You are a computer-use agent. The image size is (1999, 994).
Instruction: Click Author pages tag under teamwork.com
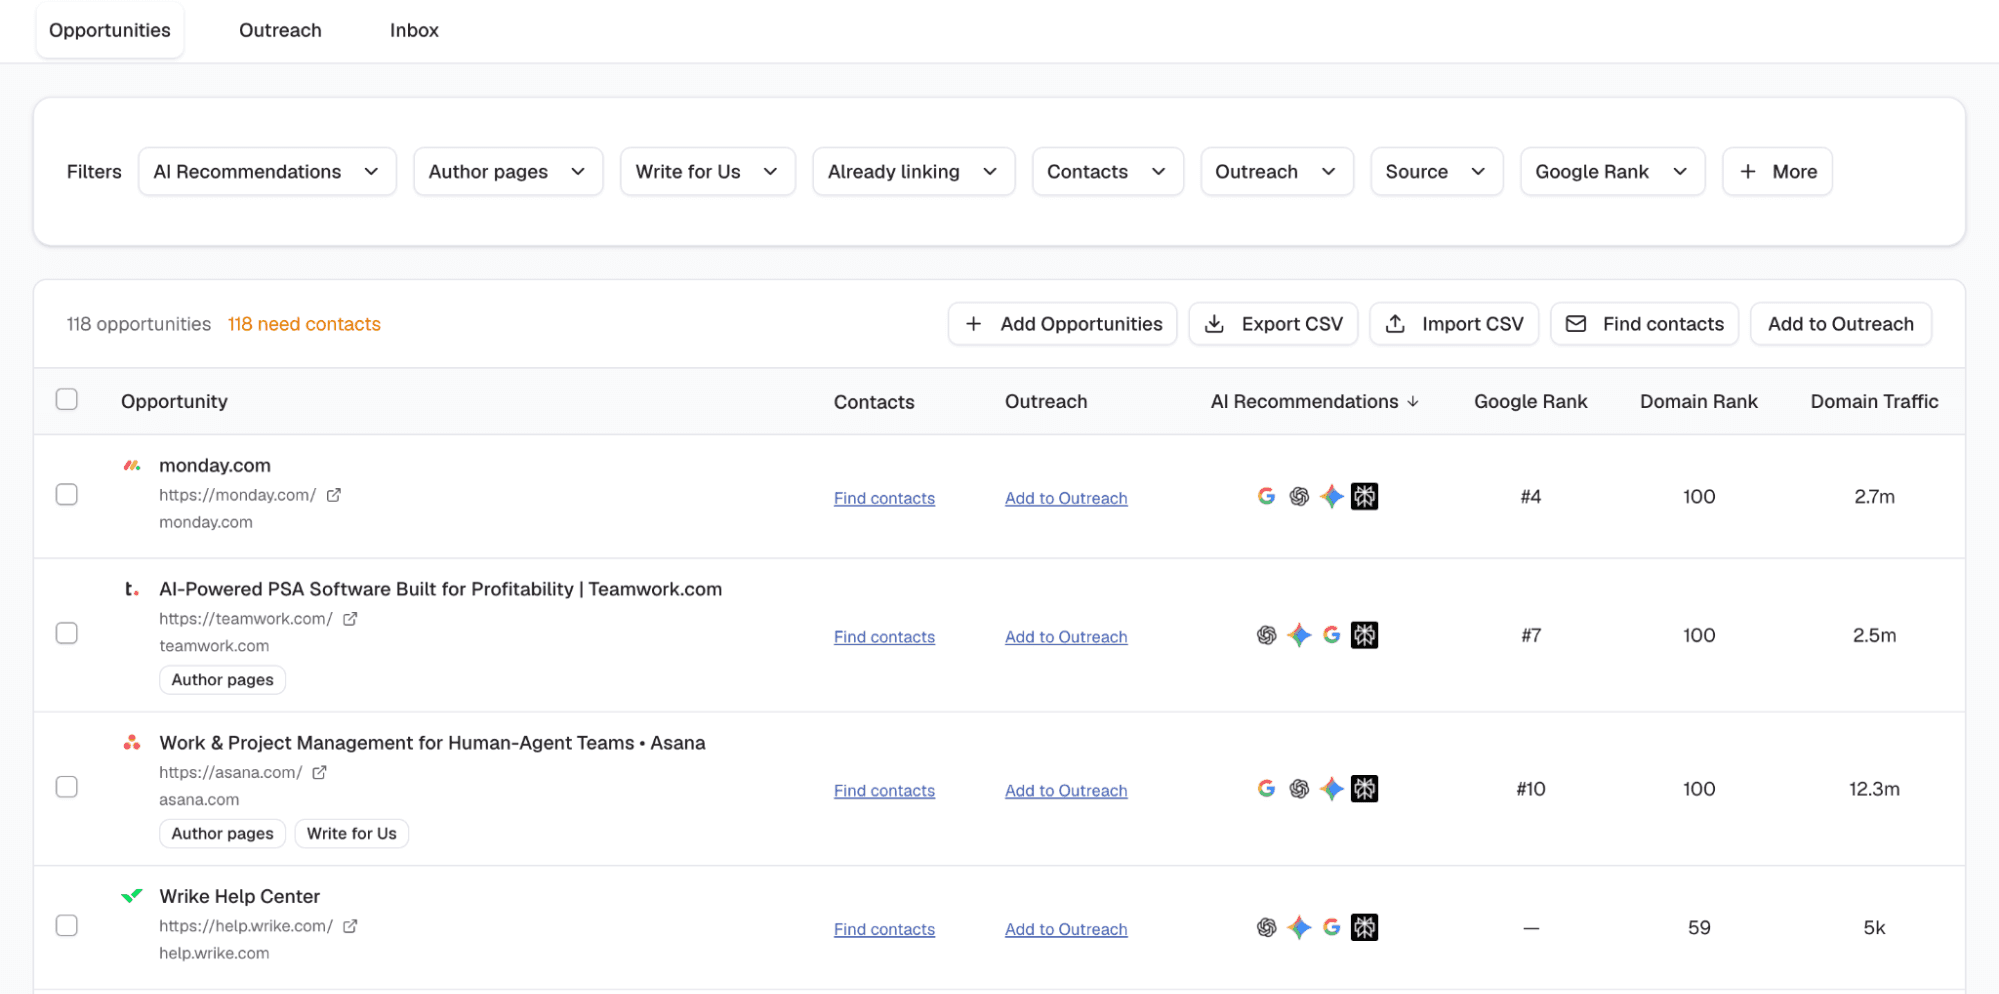222,680
